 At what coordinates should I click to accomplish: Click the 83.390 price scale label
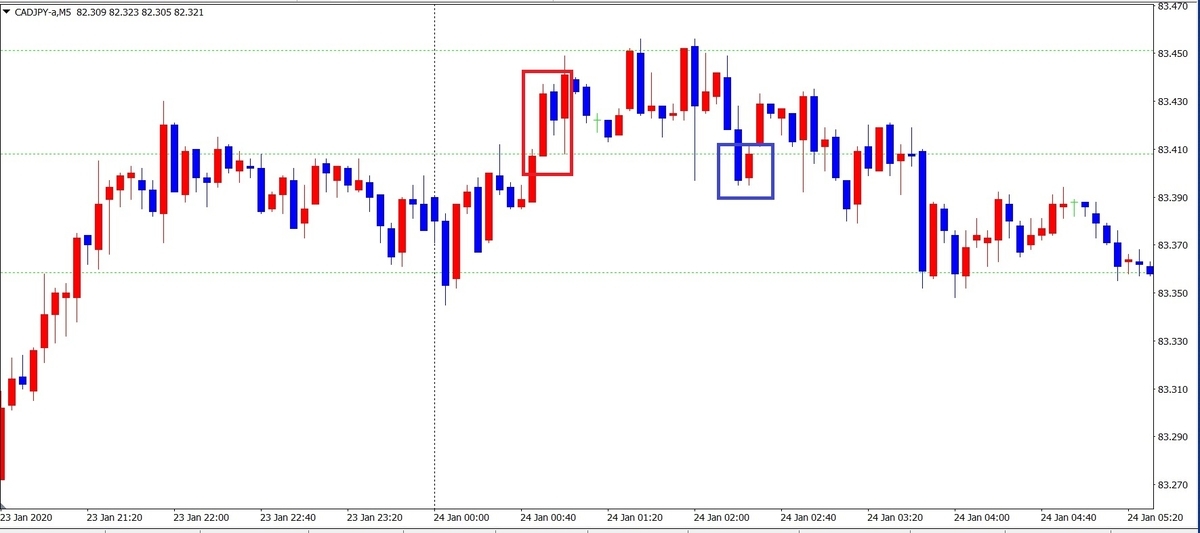1172,198
